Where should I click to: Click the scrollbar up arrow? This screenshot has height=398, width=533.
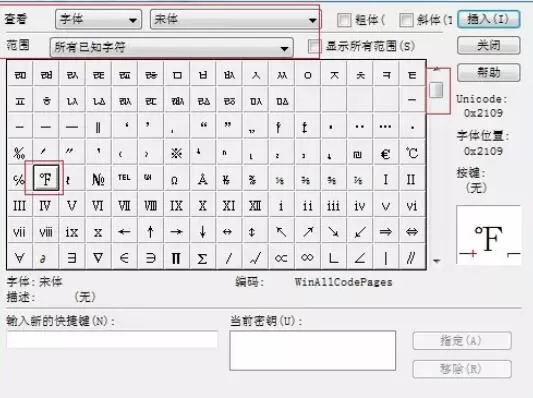click(x=436, y=69)
